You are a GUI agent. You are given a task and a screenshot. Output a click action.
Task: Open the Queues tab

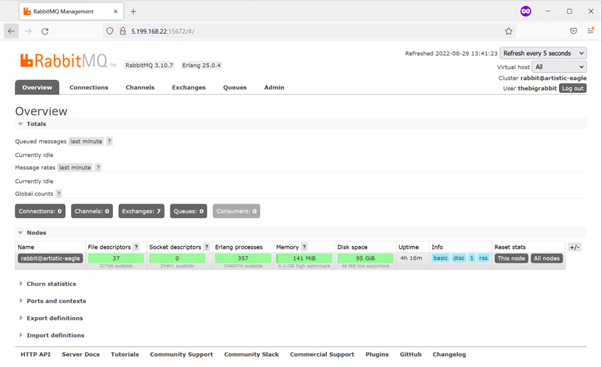(x=235, y=88)
